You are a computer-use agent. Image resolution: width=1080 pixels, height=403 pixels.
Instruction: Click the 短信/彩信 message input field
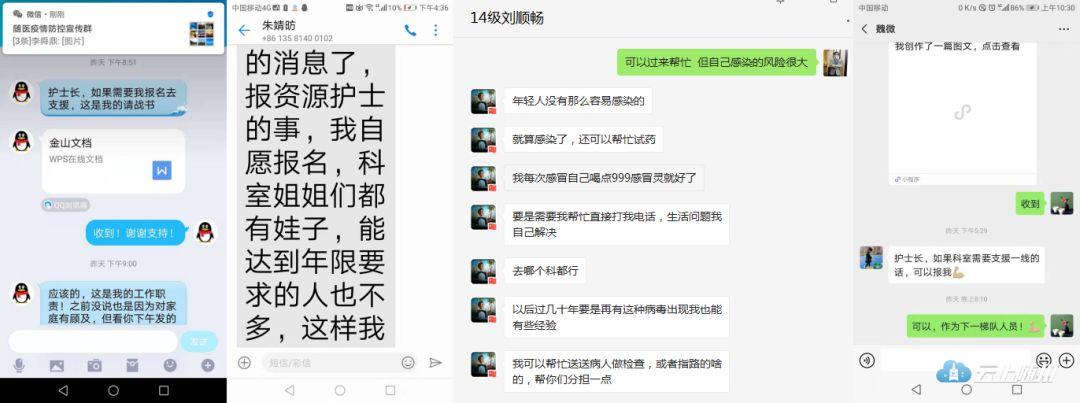(x=331, y=362)
